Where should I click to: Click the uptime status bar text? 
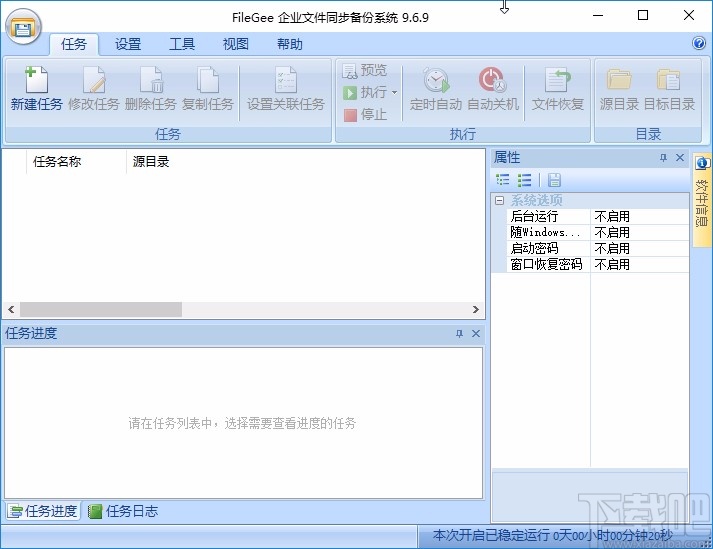(x=552, y=535)
